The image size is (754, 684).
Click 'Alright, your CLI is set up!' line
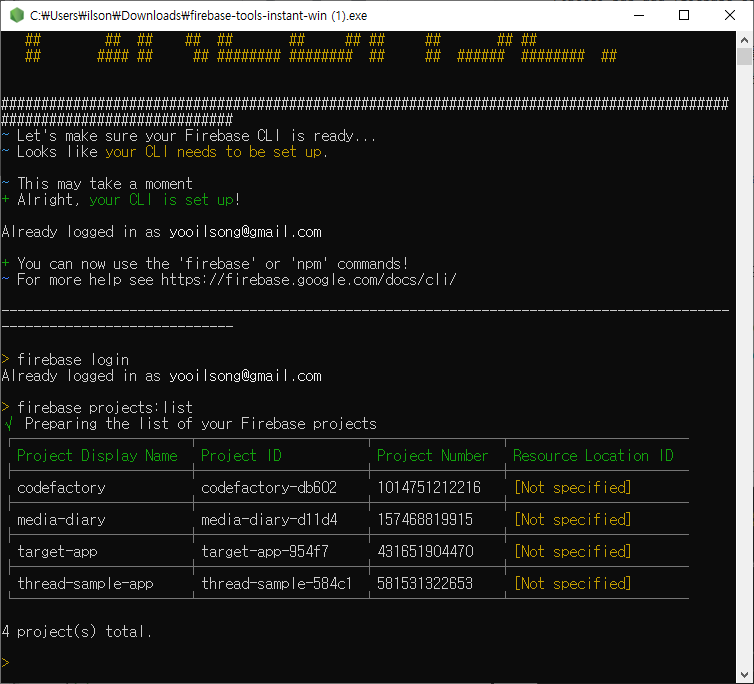point(129,200)
